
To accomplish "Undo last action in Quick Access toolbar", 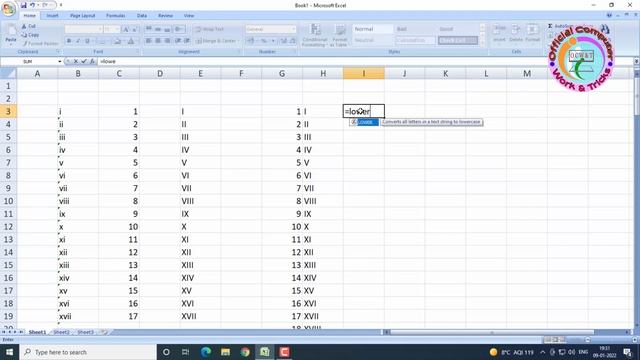I will (x=32, y=5).
